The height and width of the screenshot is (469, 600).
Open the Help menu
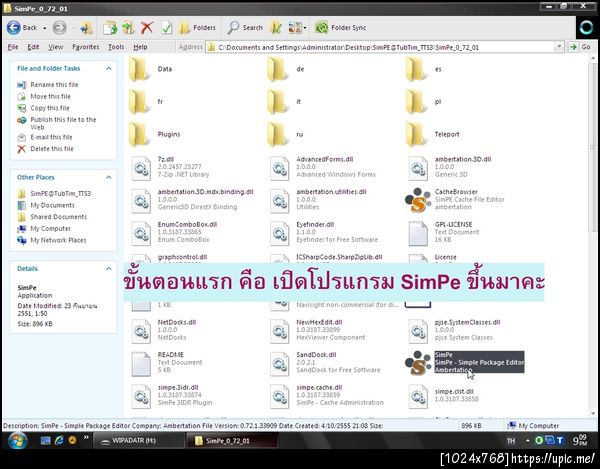click(x=140, y=47)
